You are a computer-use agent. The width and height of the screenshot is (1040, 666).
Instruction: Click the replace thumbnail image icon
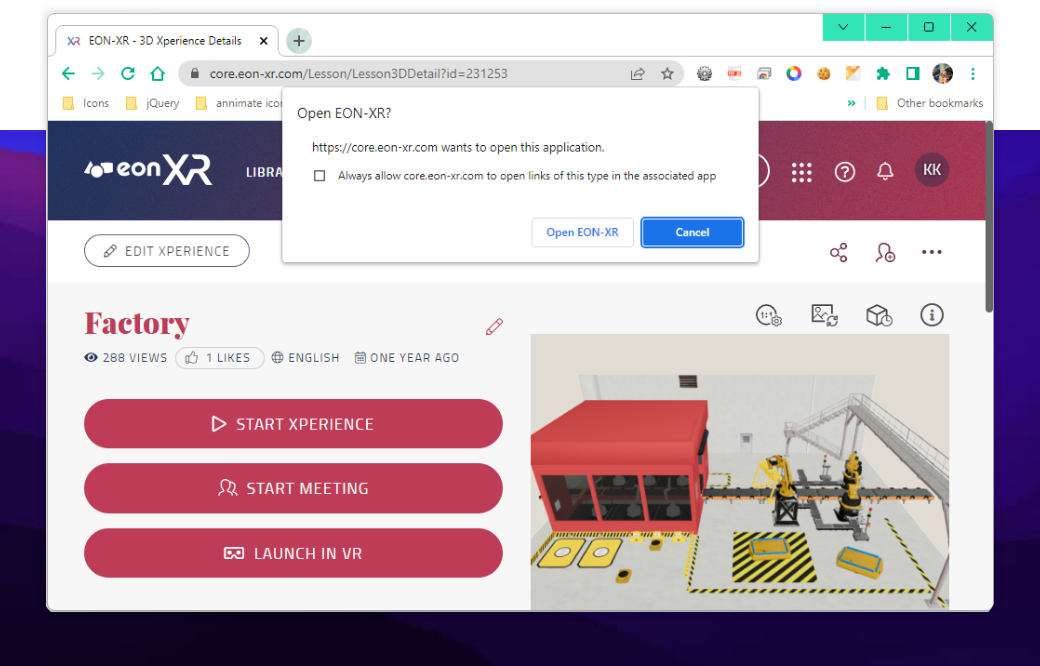point(824,315)
